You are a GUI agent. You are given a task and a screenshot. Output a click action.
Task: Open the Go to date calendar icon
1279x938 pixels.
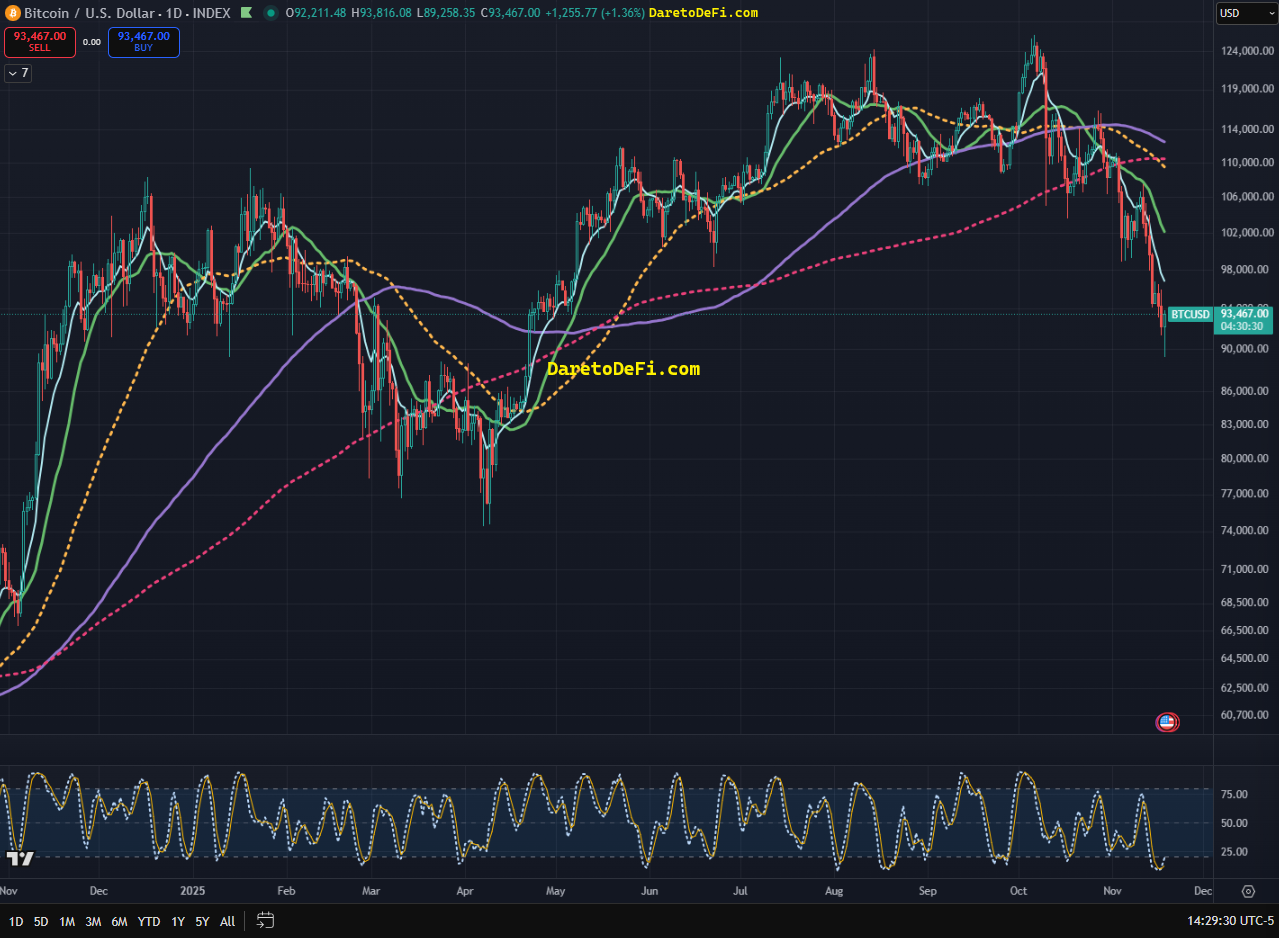click(x=265, y=920)
